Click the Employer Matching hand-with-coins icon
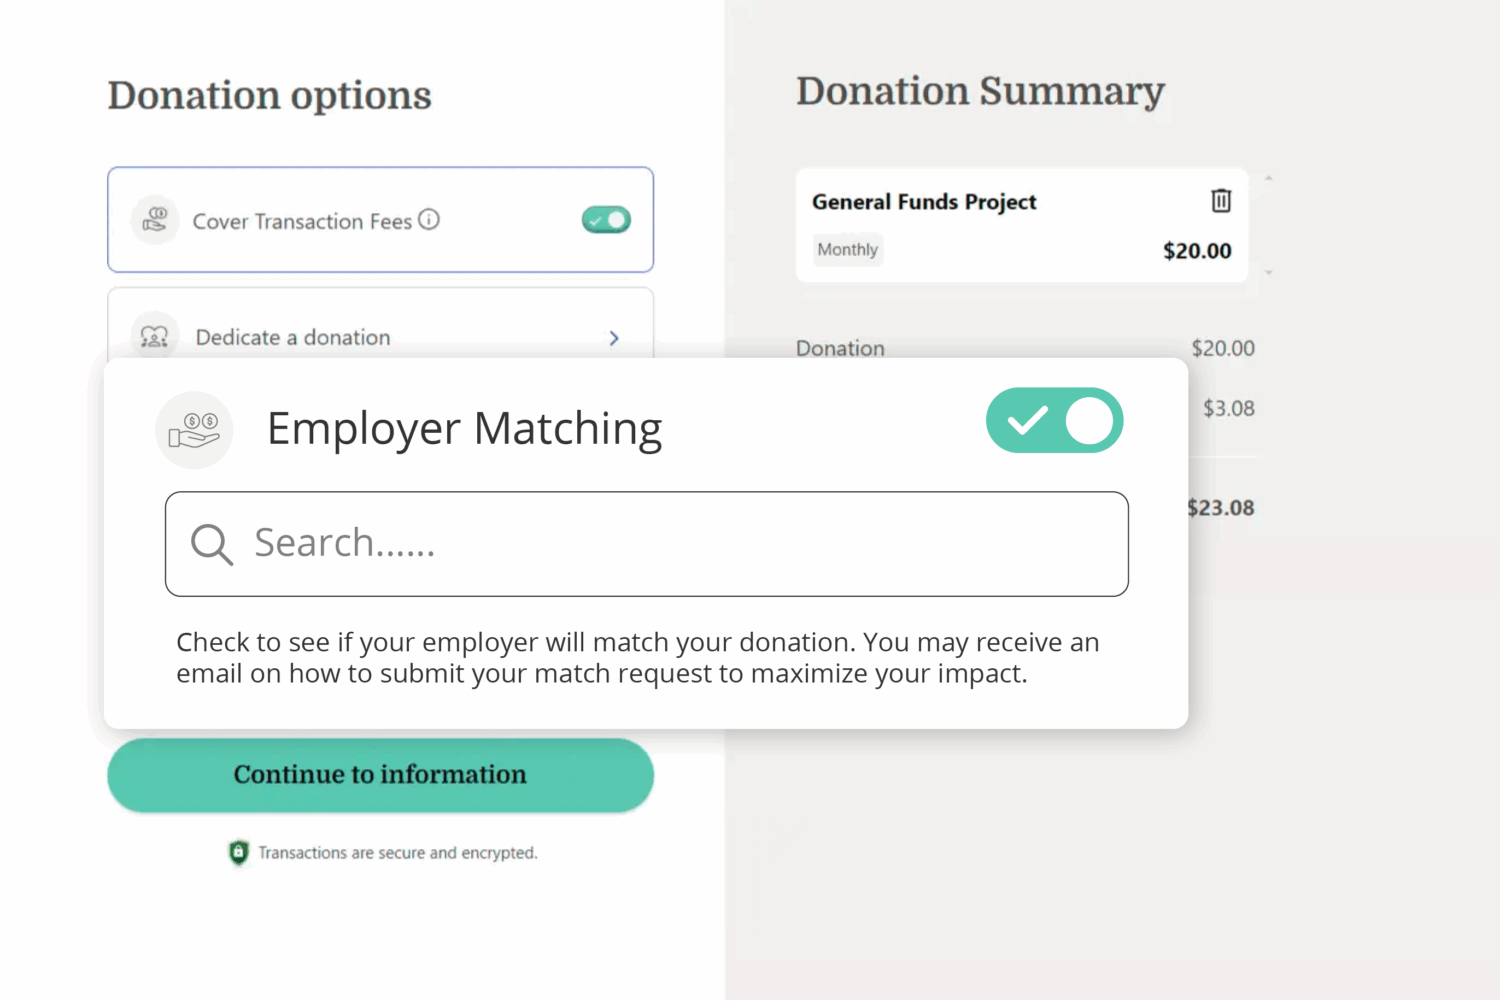Image resolution: width=1500 pixels, height=1000 pixels. coord(195,428)
